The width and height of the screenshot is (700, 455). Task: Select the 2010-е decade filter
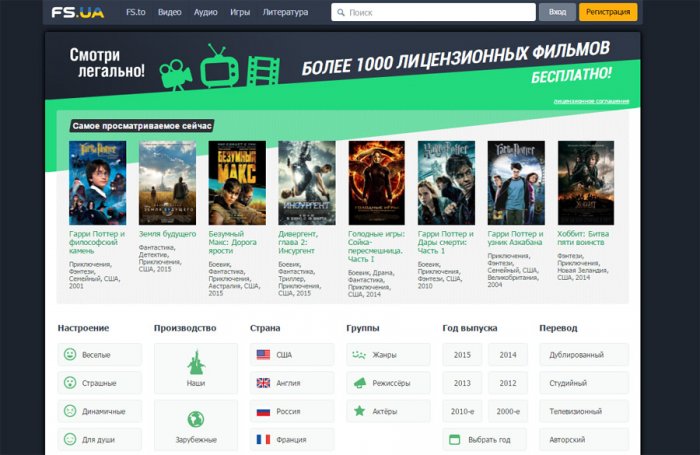click(x=462, y=411)
